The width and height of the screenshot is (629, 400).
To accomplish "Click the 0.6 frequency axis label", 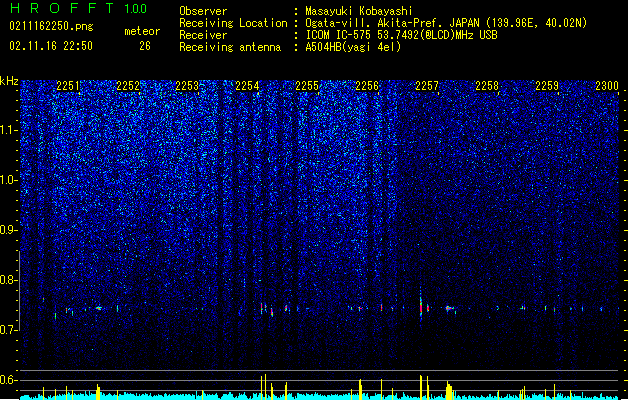I will (x=9, y=380).
